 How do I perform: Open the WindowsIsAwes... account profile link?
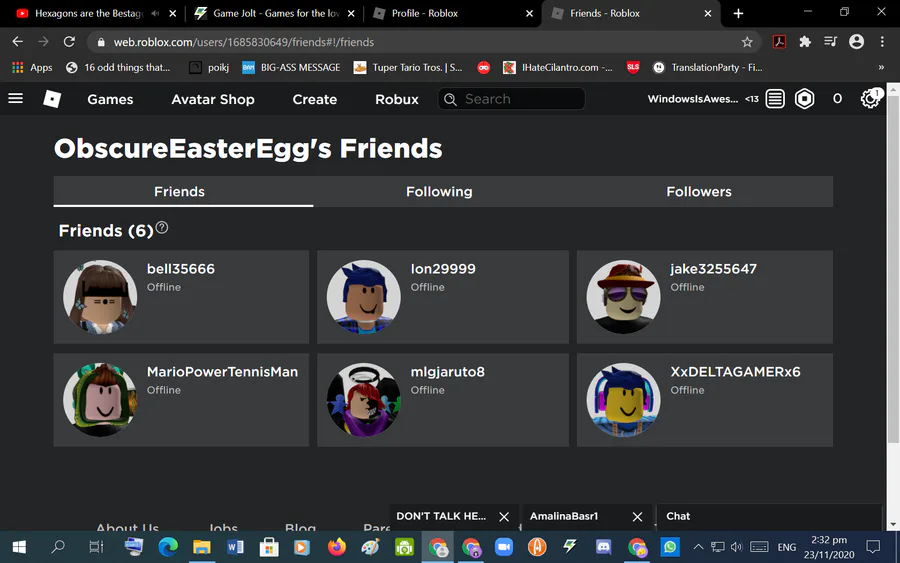(693, 99)
